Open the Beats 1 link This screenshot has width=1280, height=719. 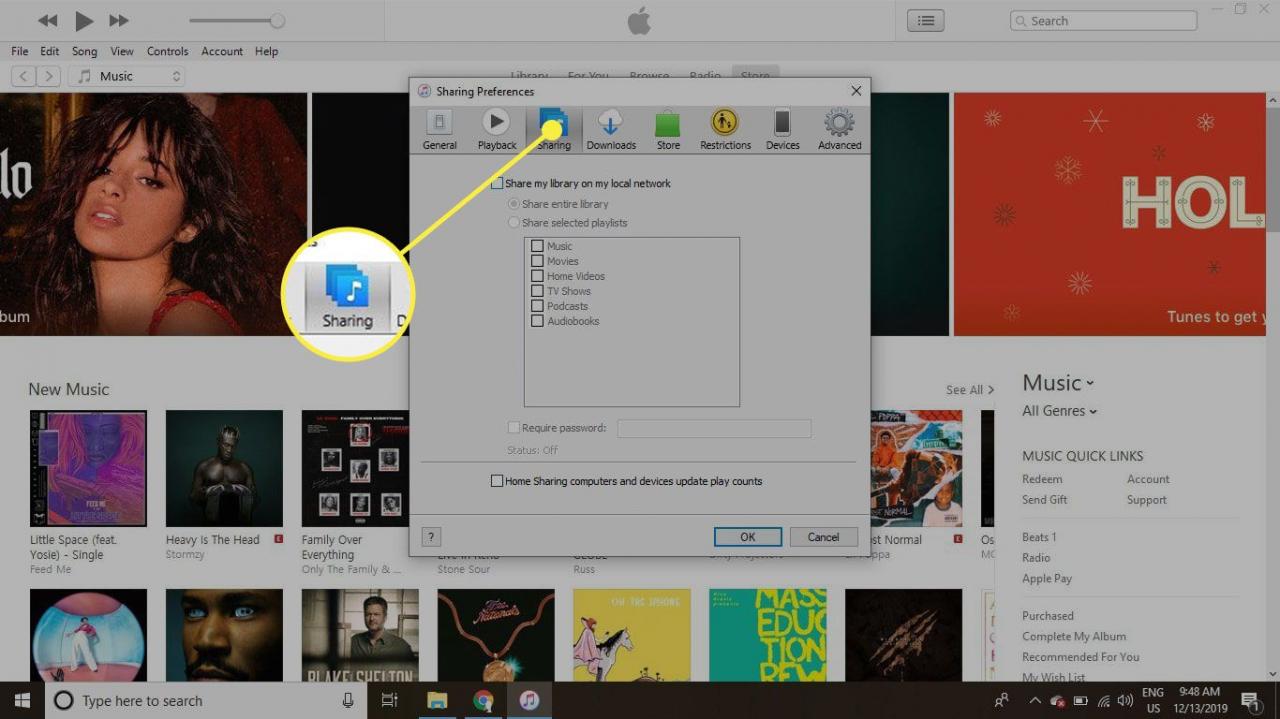tap(1039, 537)
